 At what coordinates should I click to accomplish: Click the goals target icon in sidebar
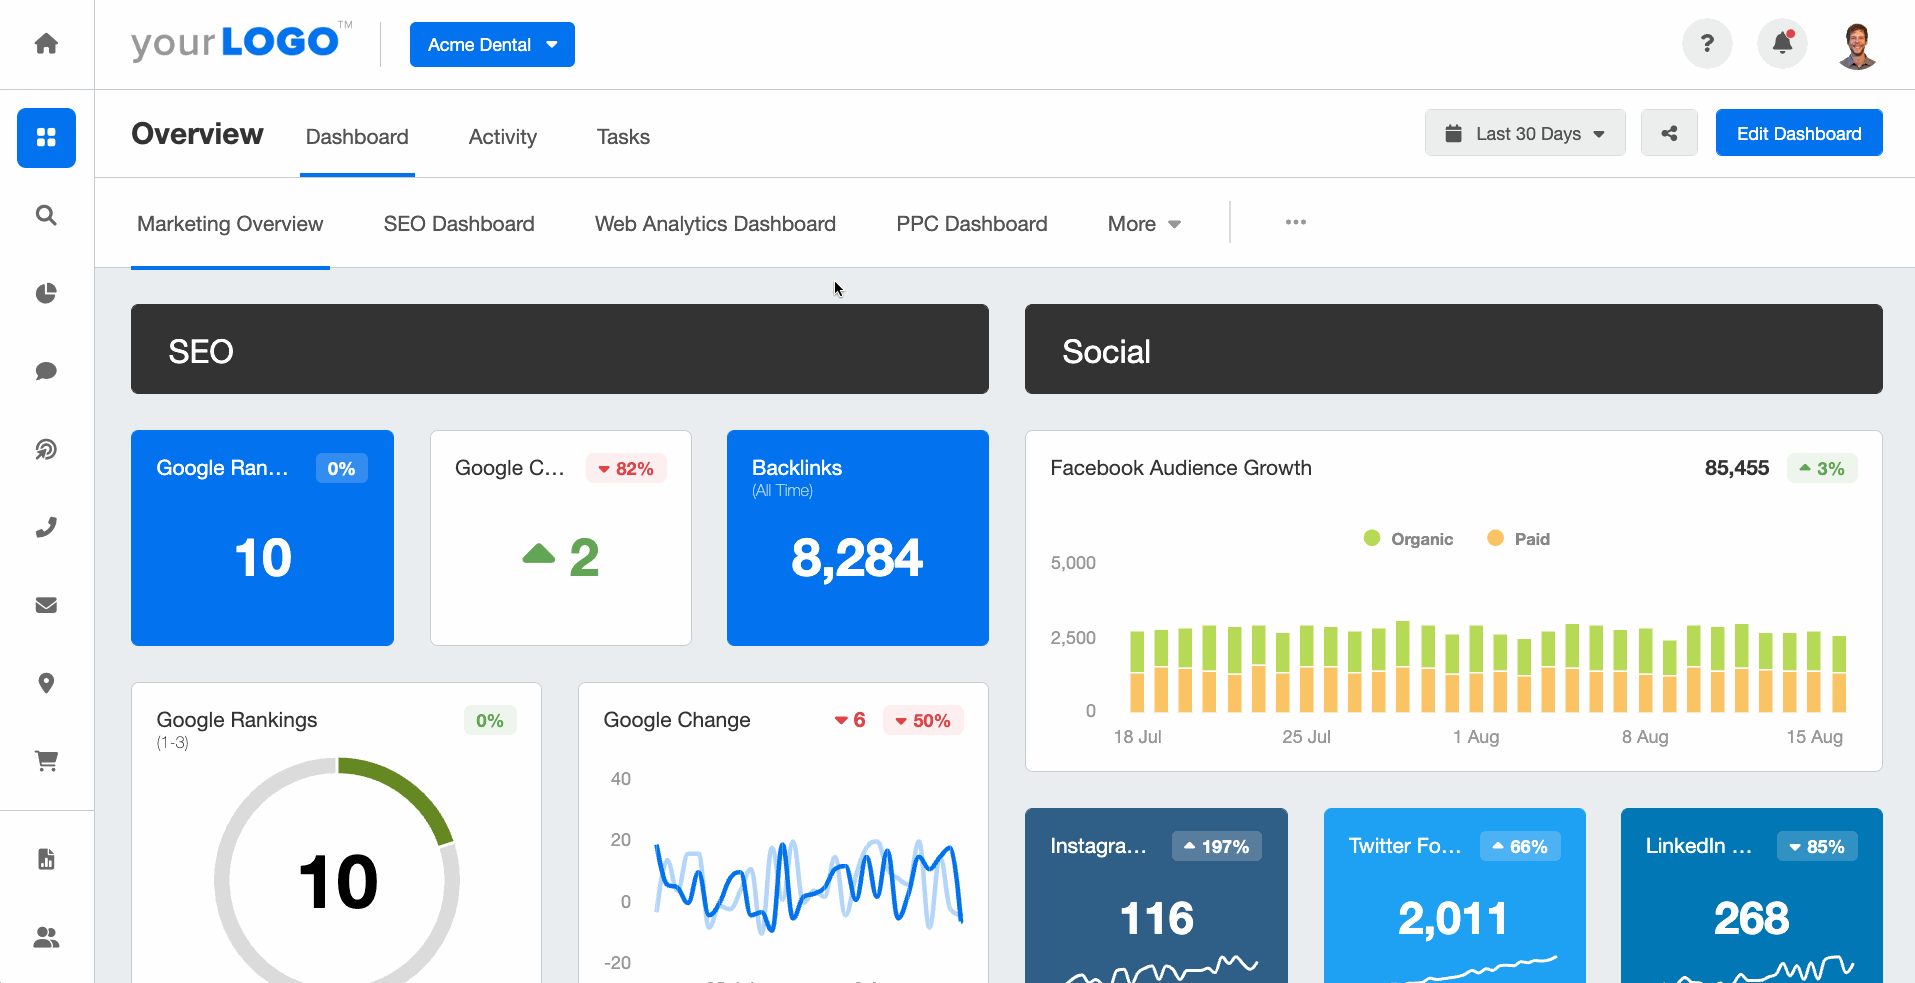46,449
